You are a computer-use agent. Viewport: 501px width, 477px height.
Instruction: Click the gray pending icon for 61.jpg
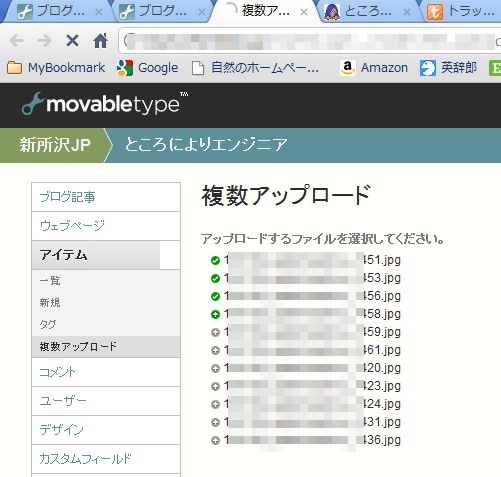pyautogui.click(x=215, y=350)
